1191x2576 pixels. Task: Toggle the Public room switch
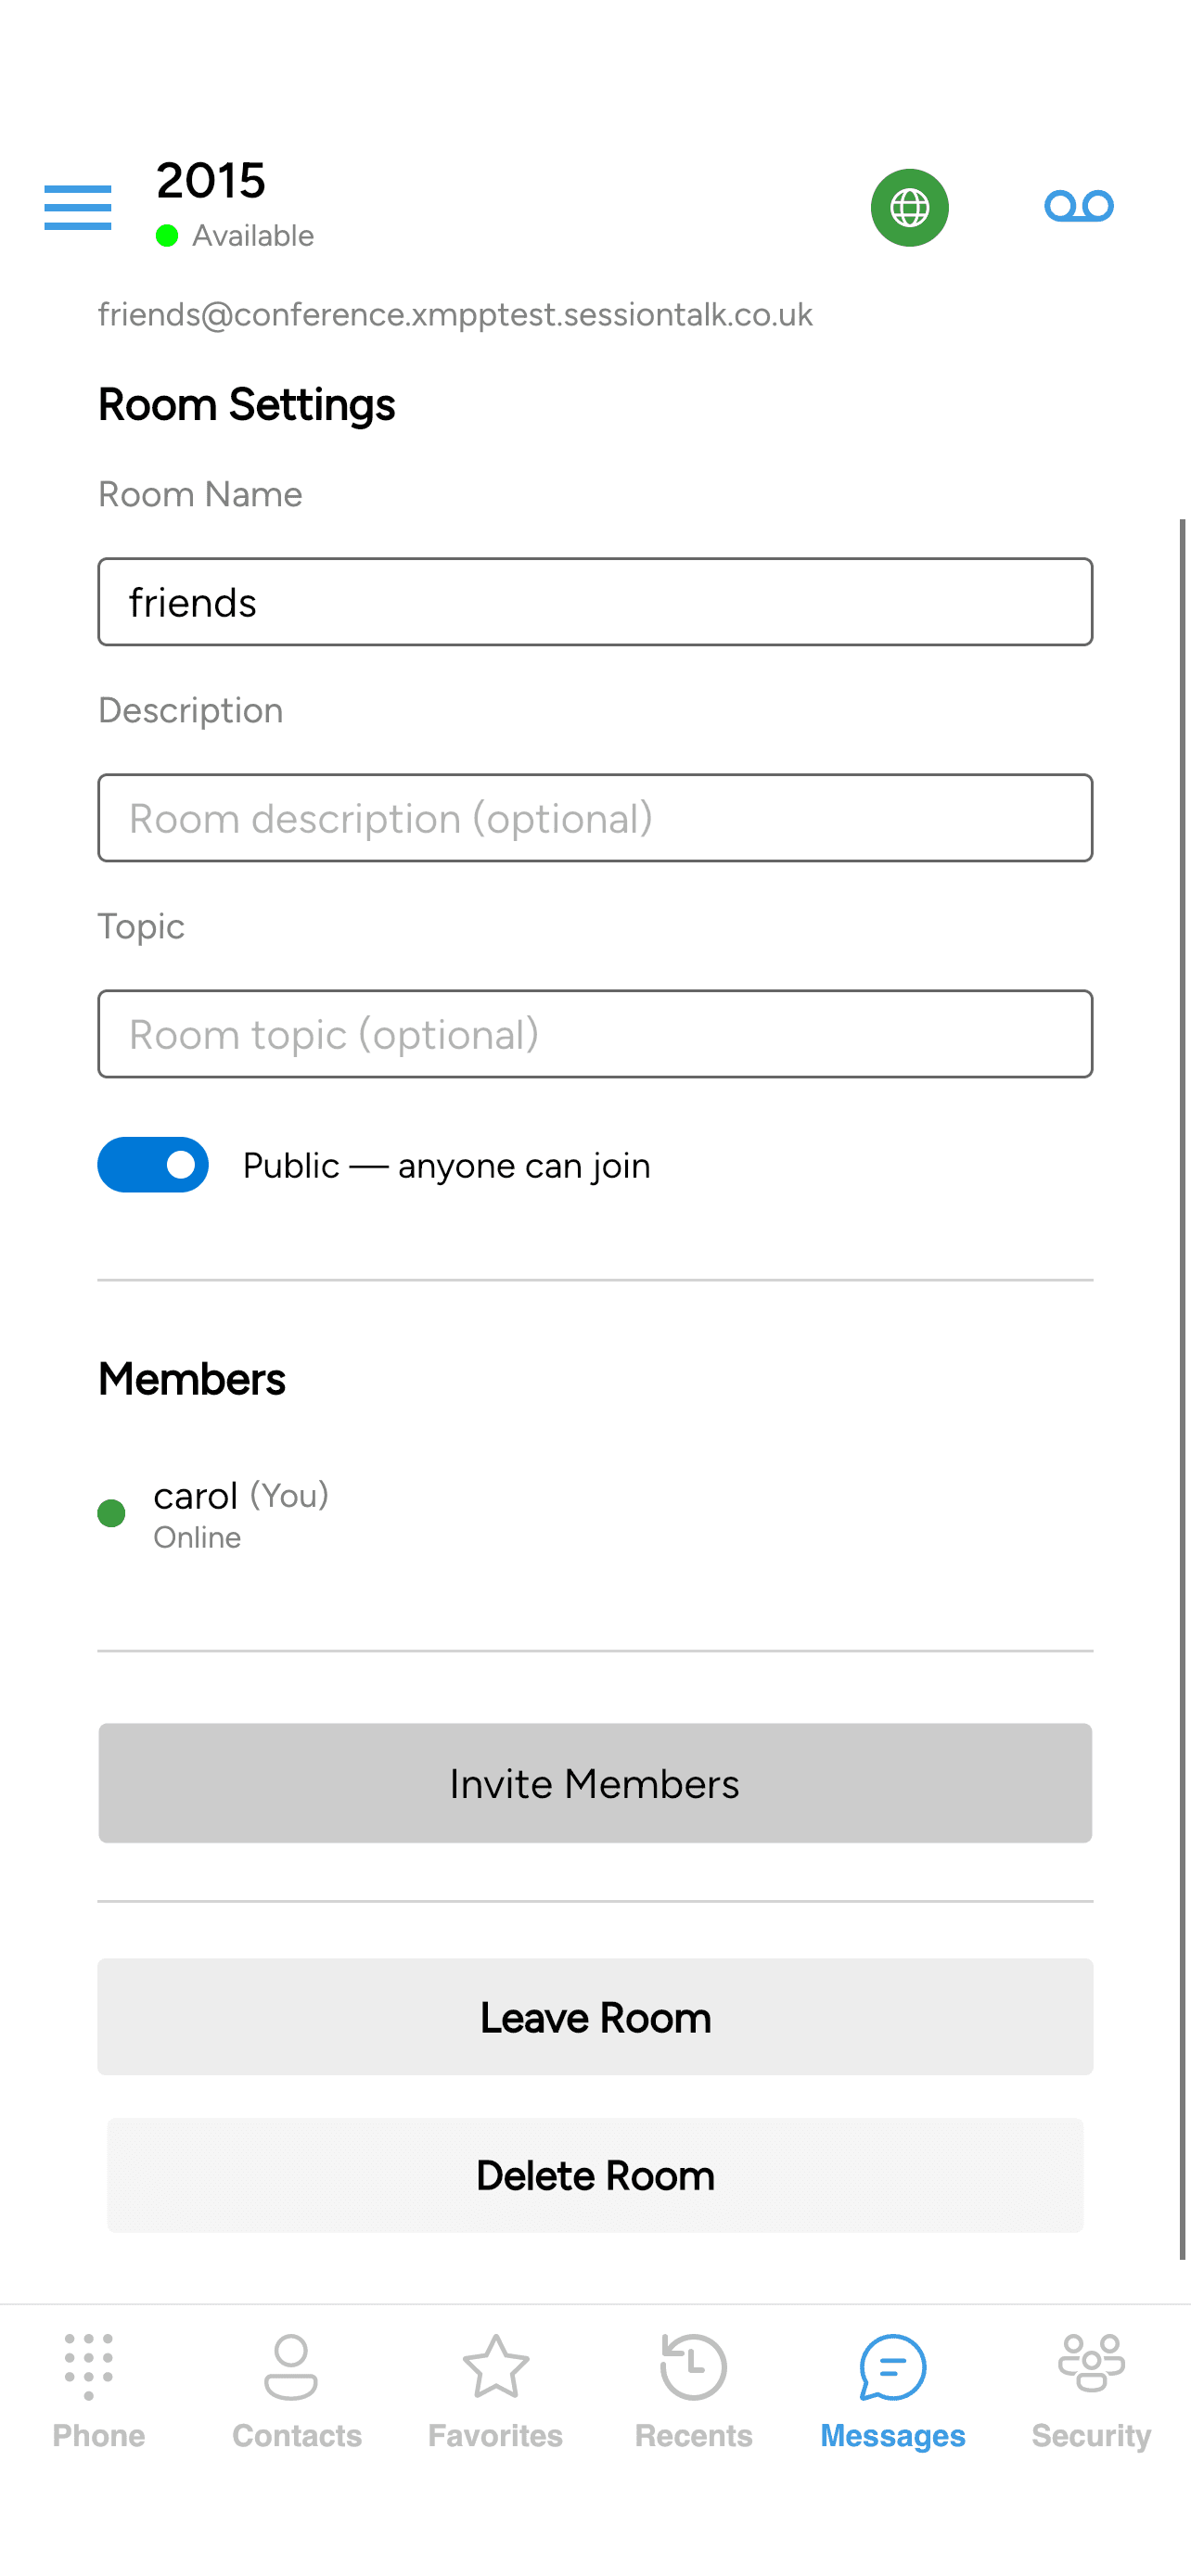point(153,1164)
